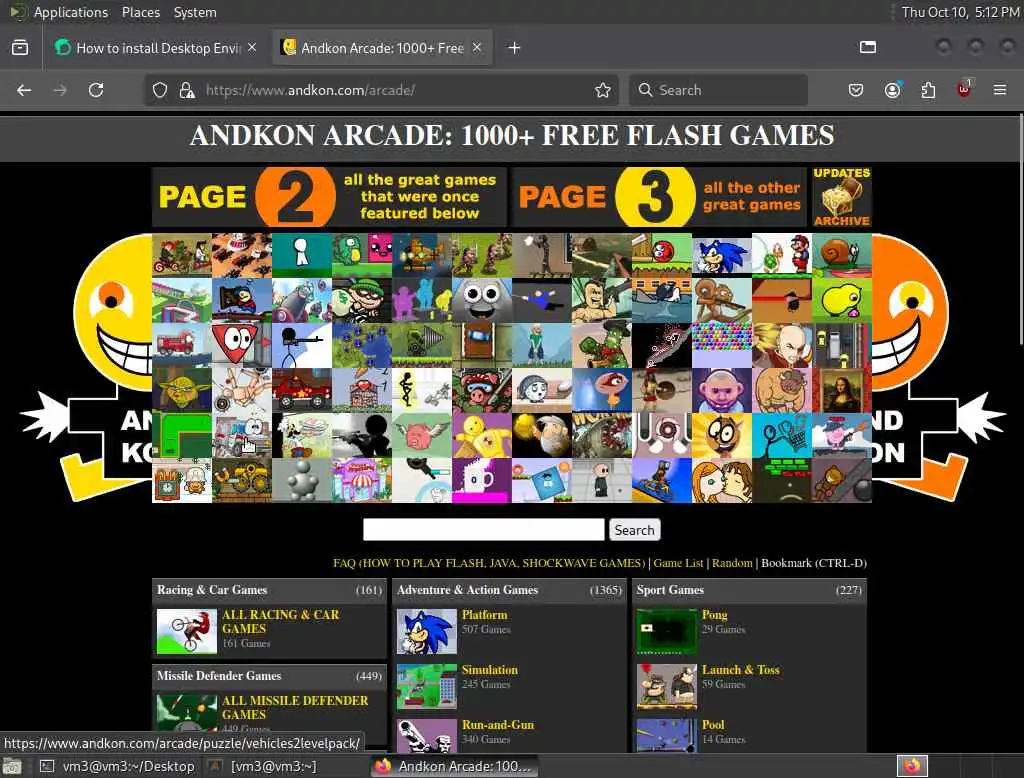Click the arcade game search field
This screenshot has height=778, width=1024.
click(x=483, y=530)
